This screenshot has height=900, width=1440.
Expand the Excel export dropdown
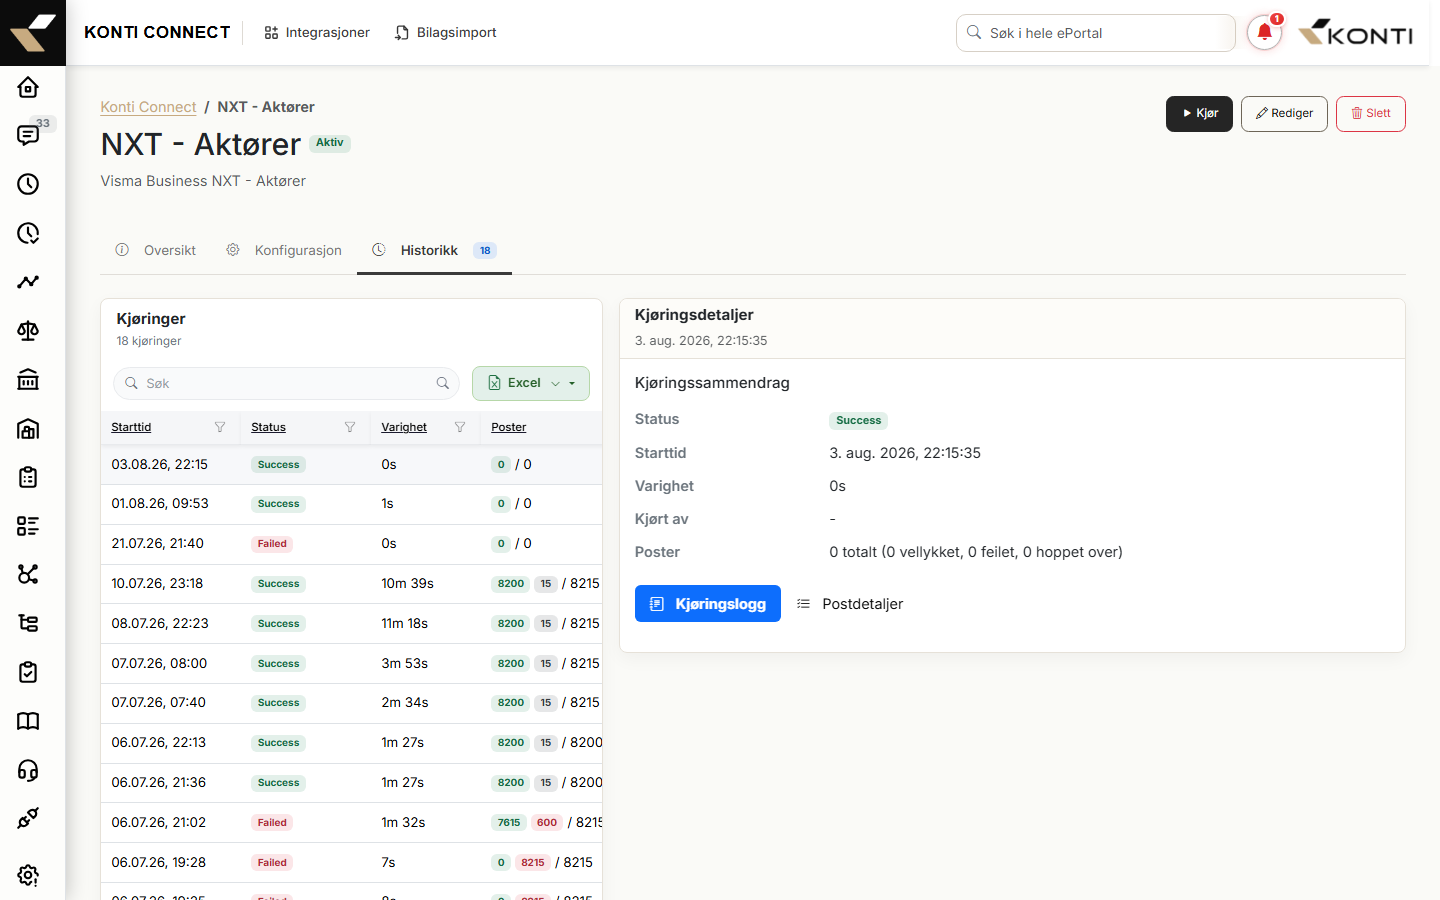pos(531,383)
